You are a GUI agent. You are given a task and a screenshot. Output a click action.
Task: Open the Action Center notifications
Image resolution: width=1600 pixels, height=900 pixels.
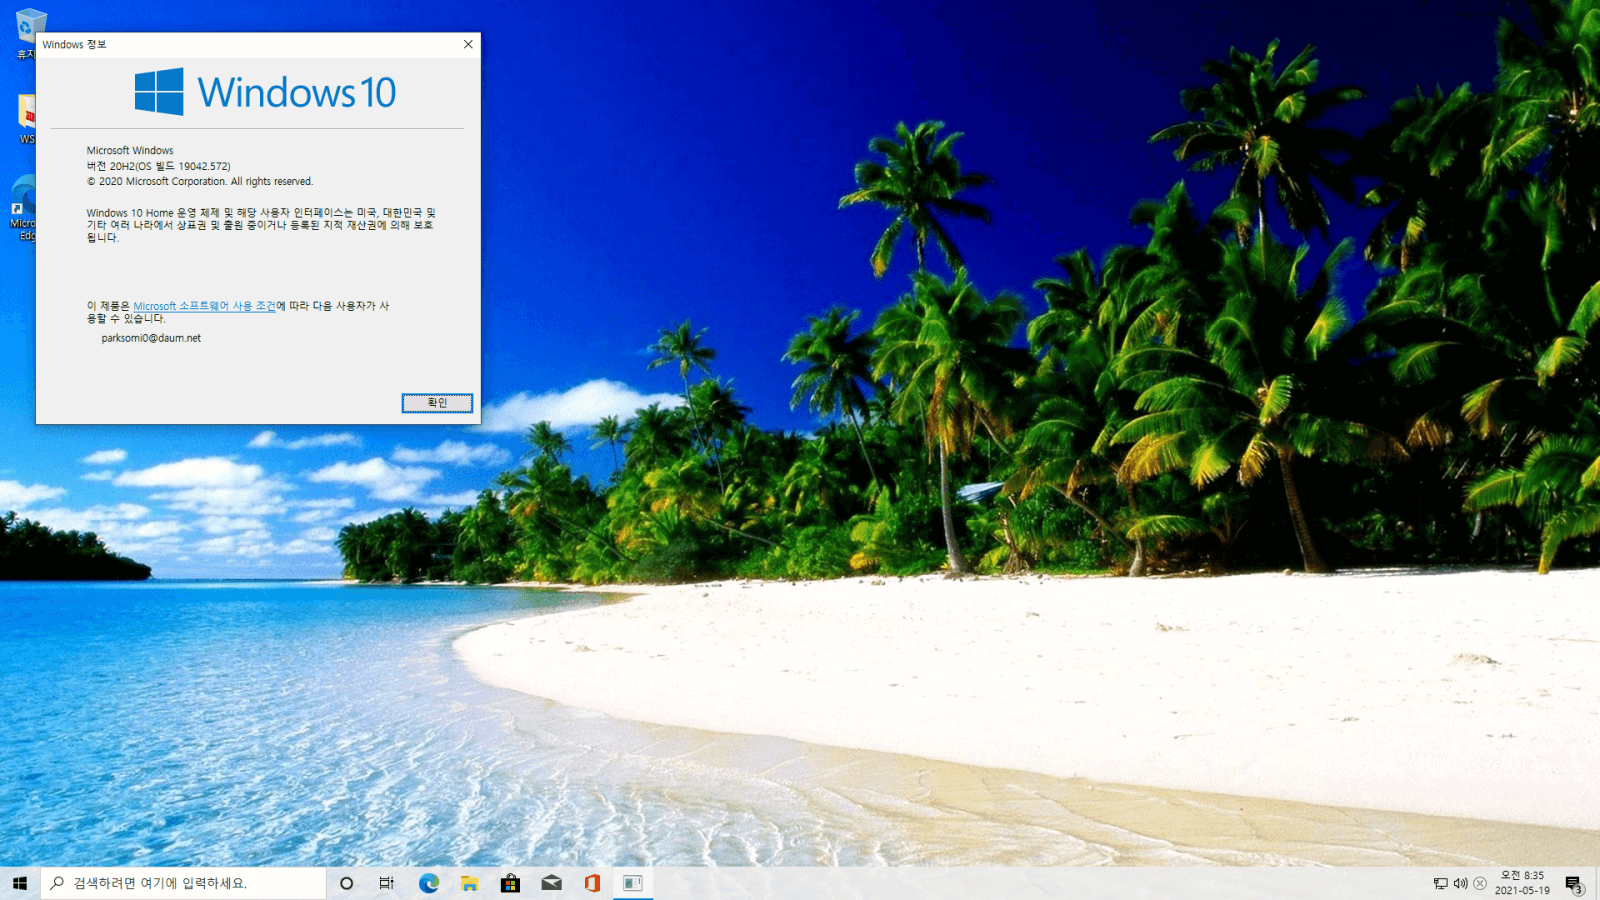(x=1574, y=883)
